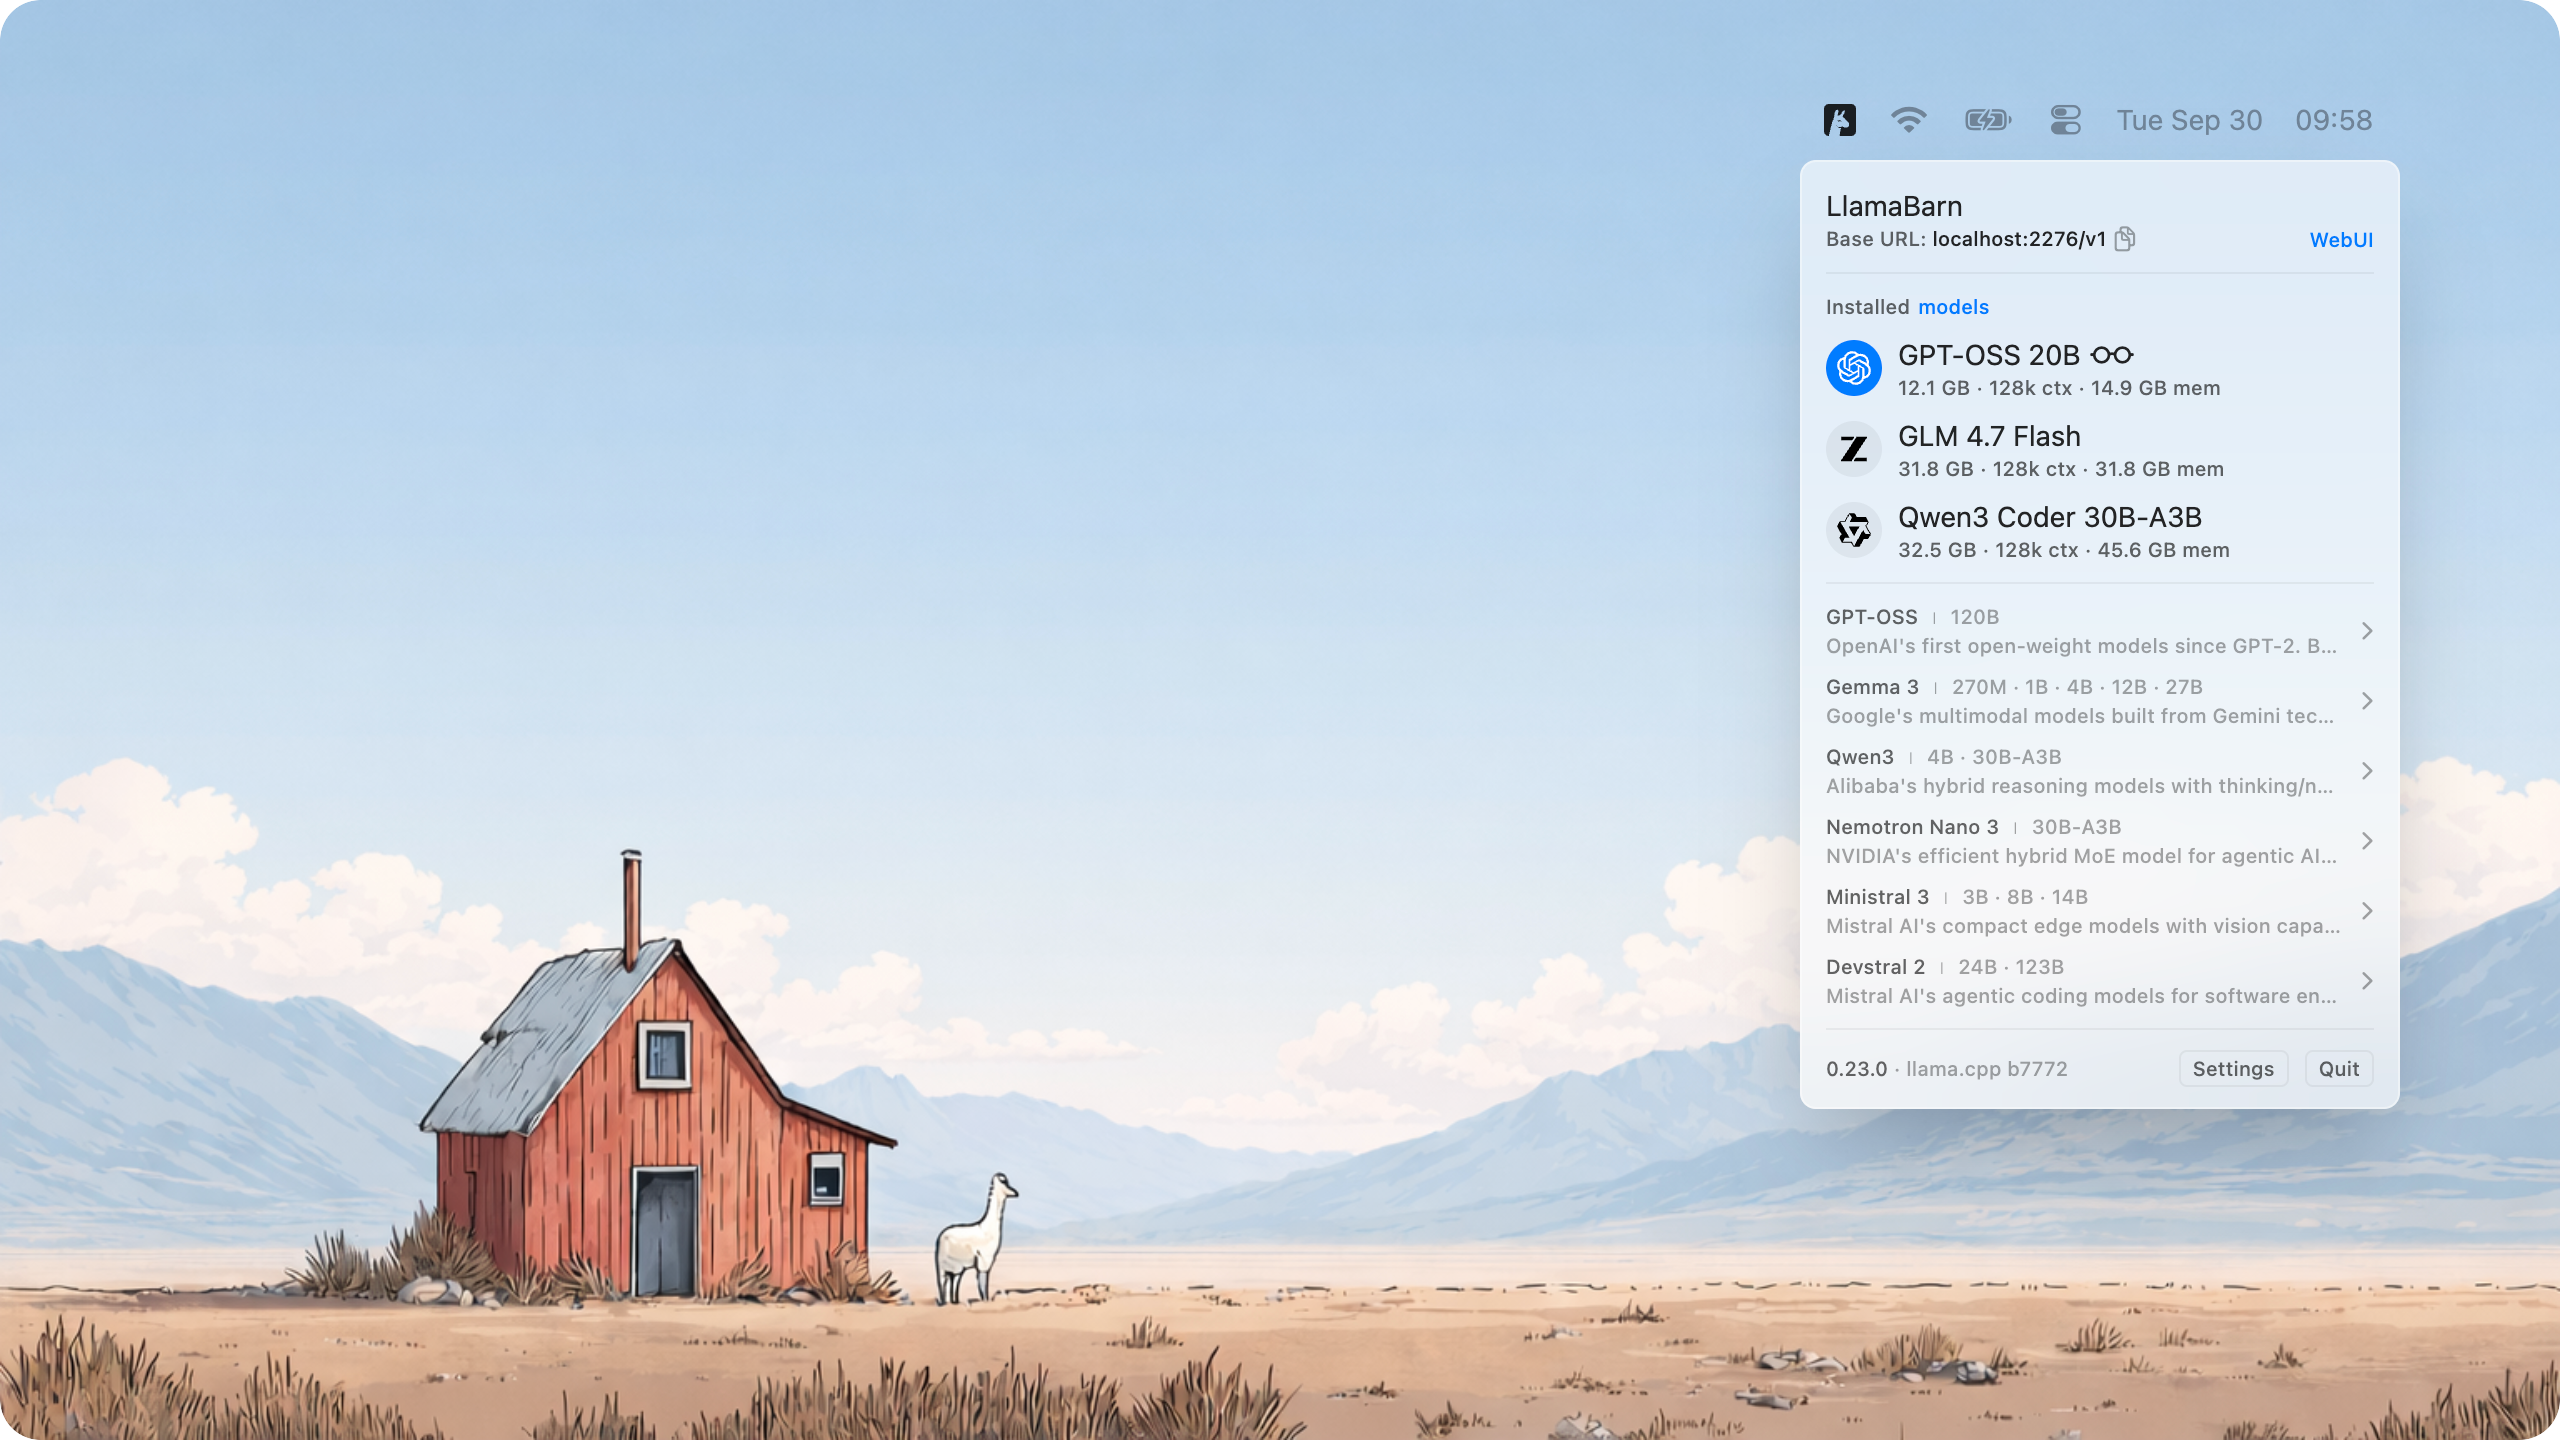
Task: Click the LlamaBarn llama icon in menu bar
Action: coord(1839,120)
